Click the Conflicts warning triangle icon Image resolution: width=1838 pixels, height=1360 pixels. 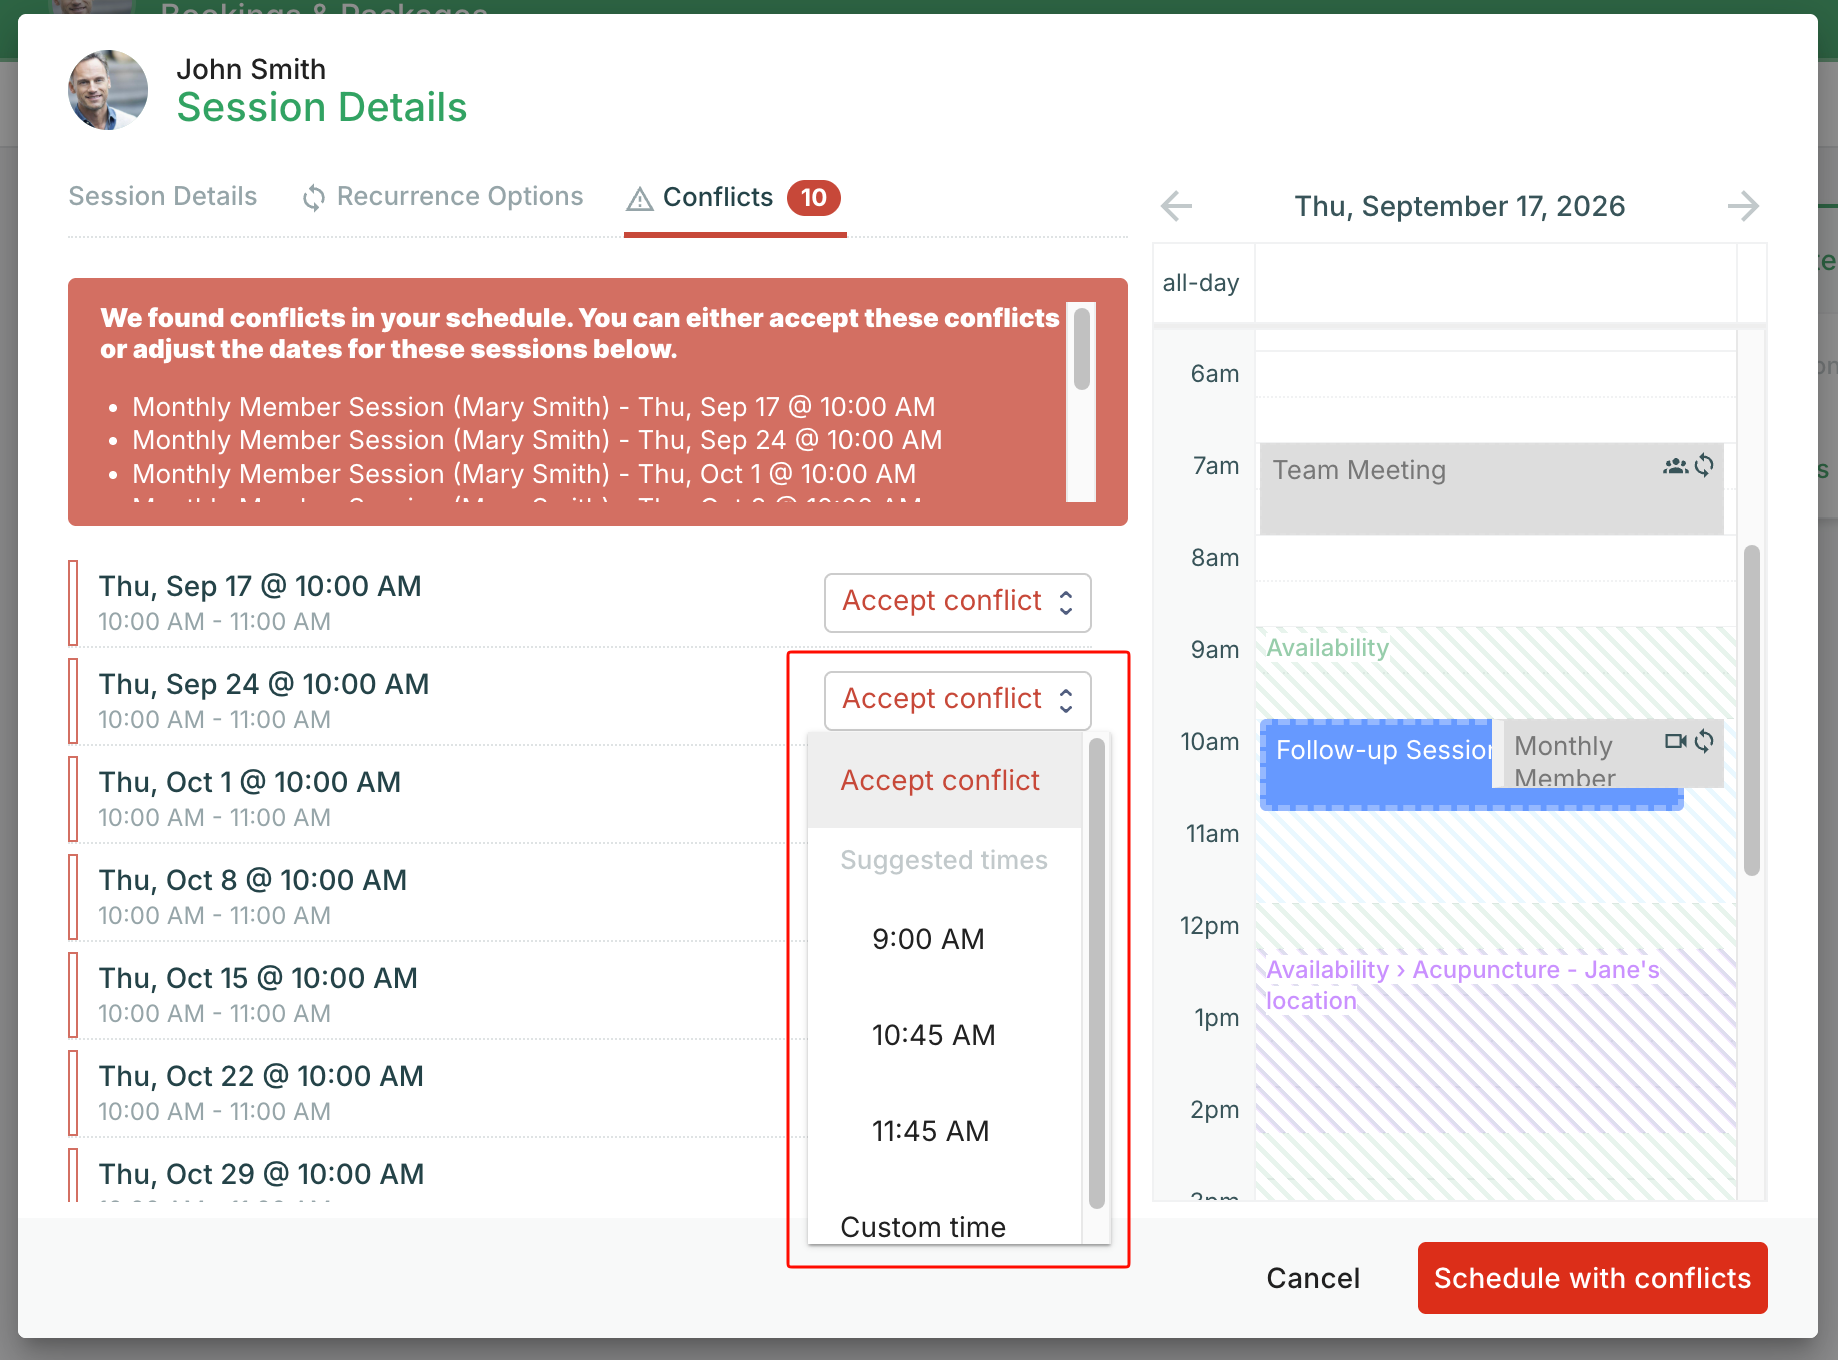pos(640,199)
